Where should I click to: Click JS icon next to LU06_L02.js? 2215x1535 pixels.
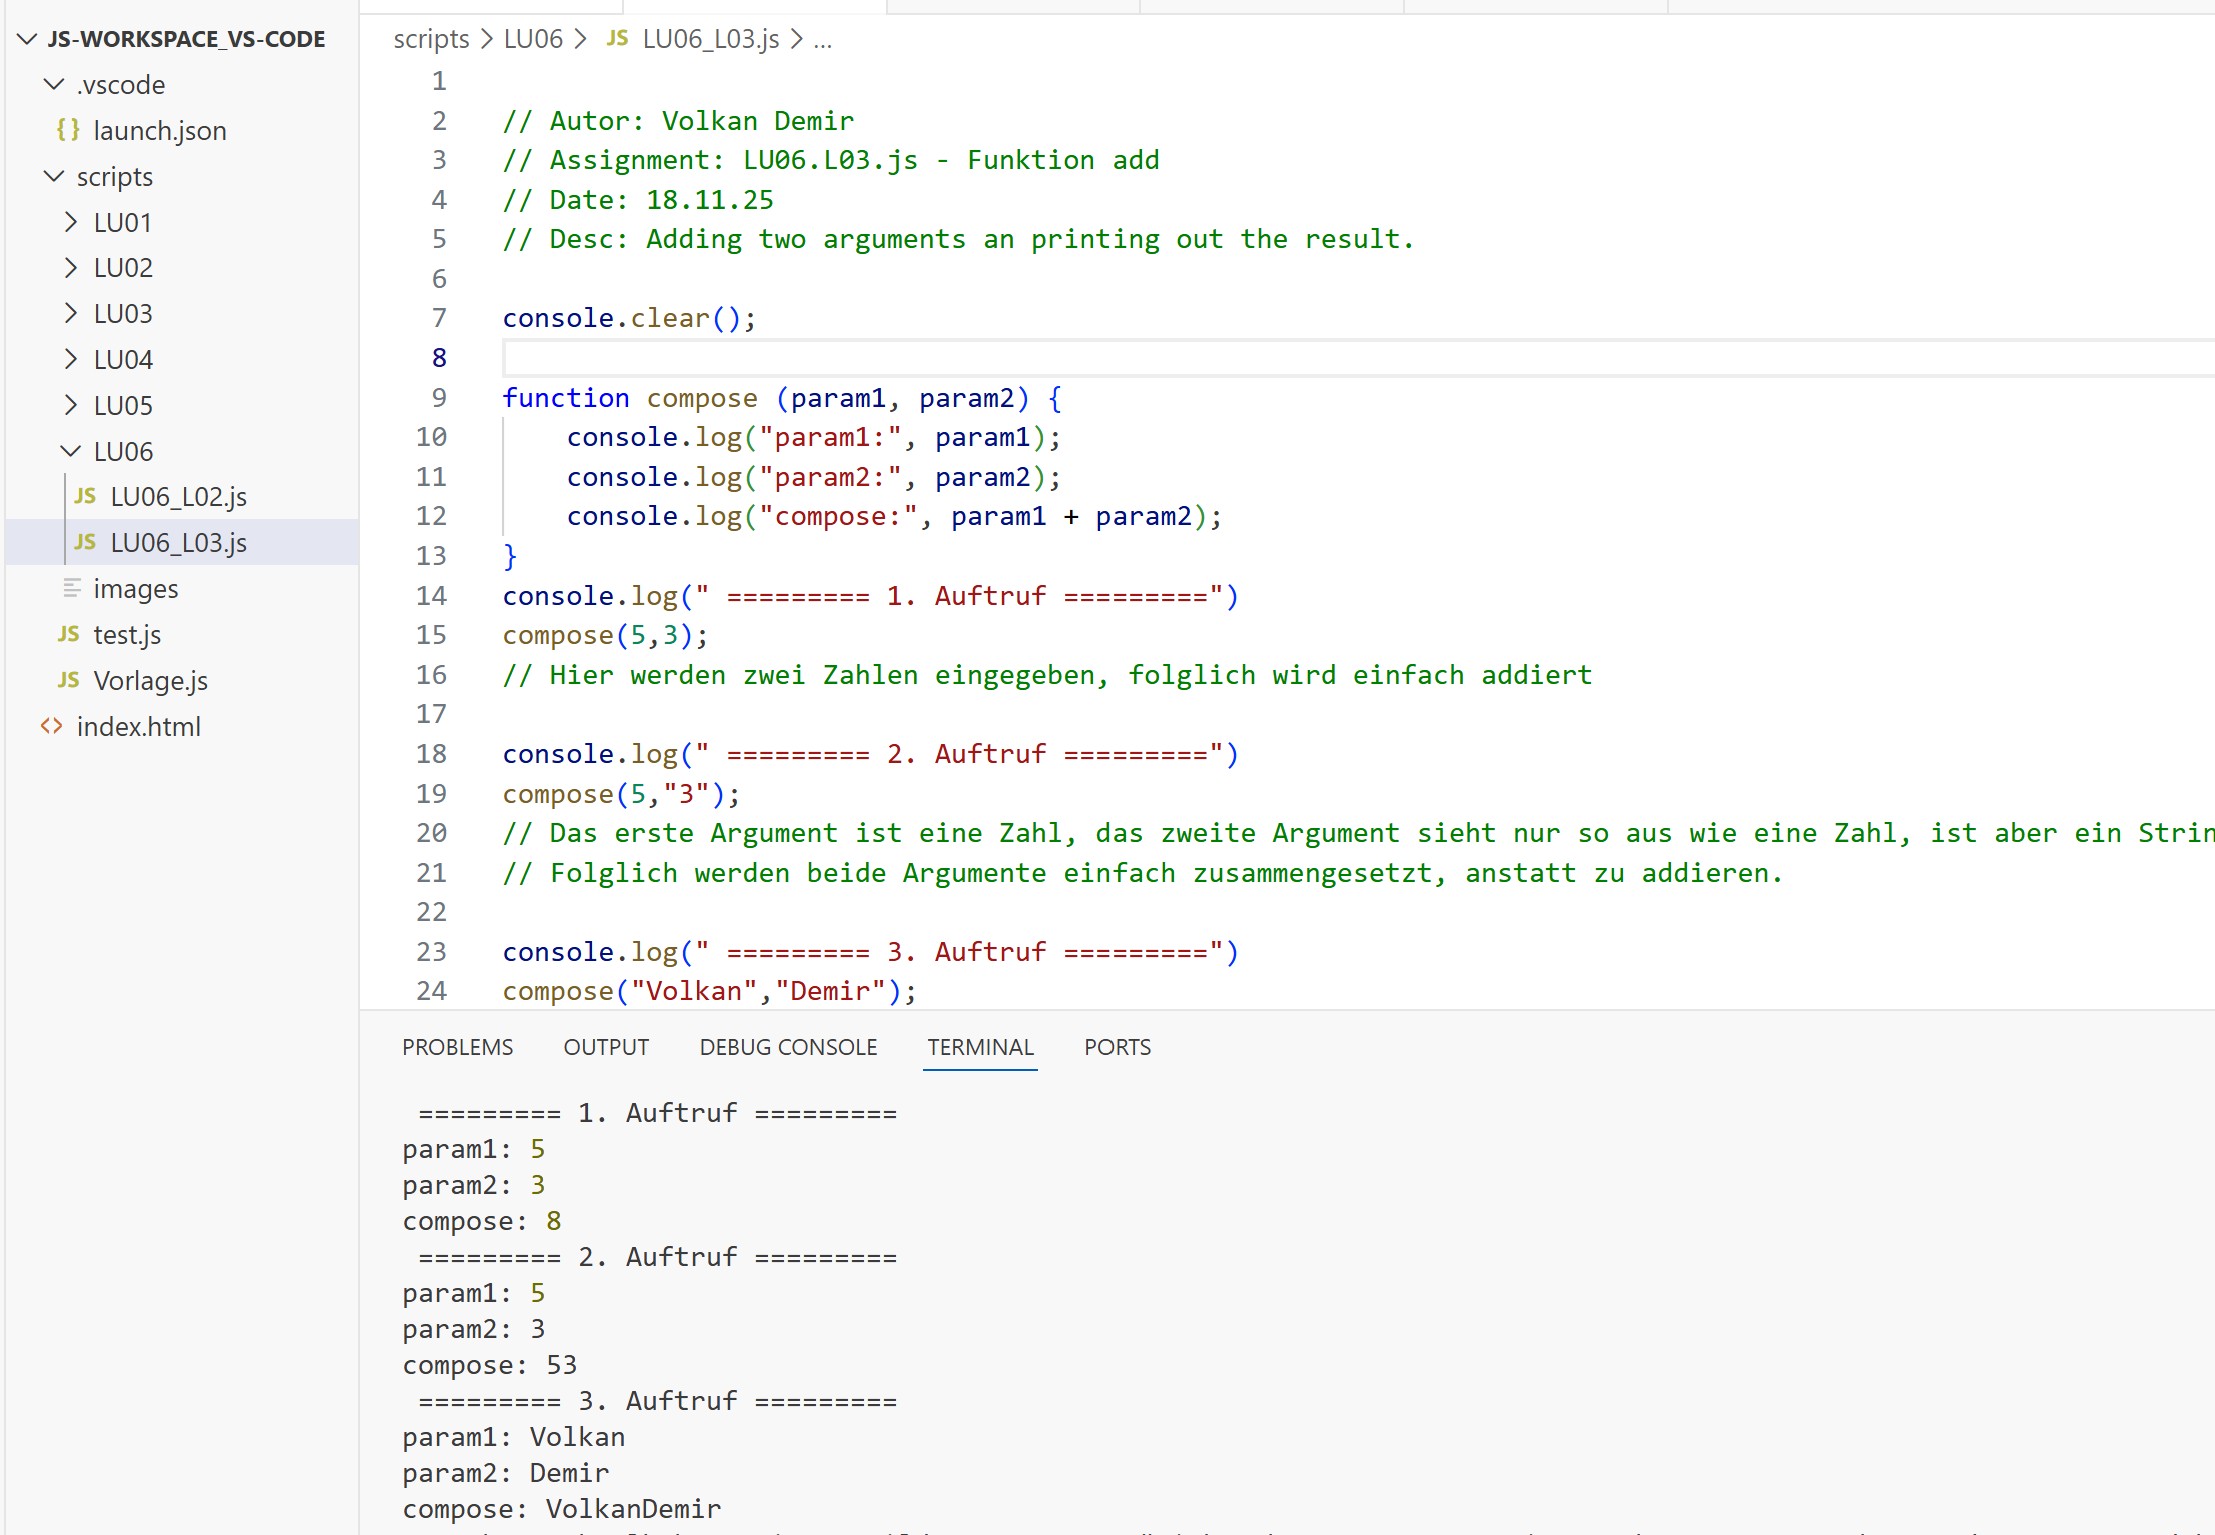point(85,496)
